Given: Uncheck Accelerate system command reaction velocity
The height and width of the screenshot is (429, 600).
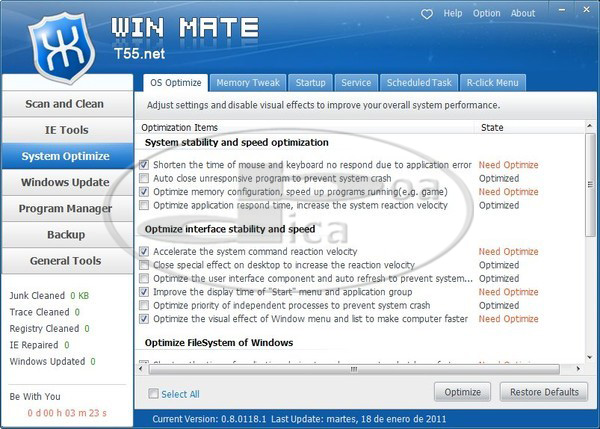Looking at the screenshot, I should 145,252.
